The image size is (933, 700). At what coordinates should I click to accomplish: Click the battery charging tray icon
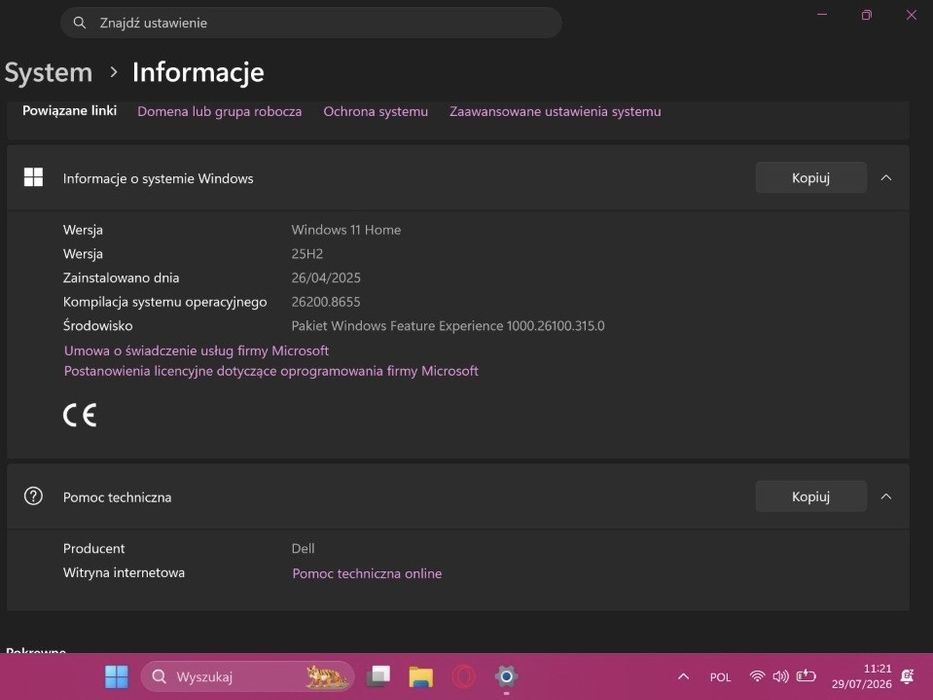[806, 676]
